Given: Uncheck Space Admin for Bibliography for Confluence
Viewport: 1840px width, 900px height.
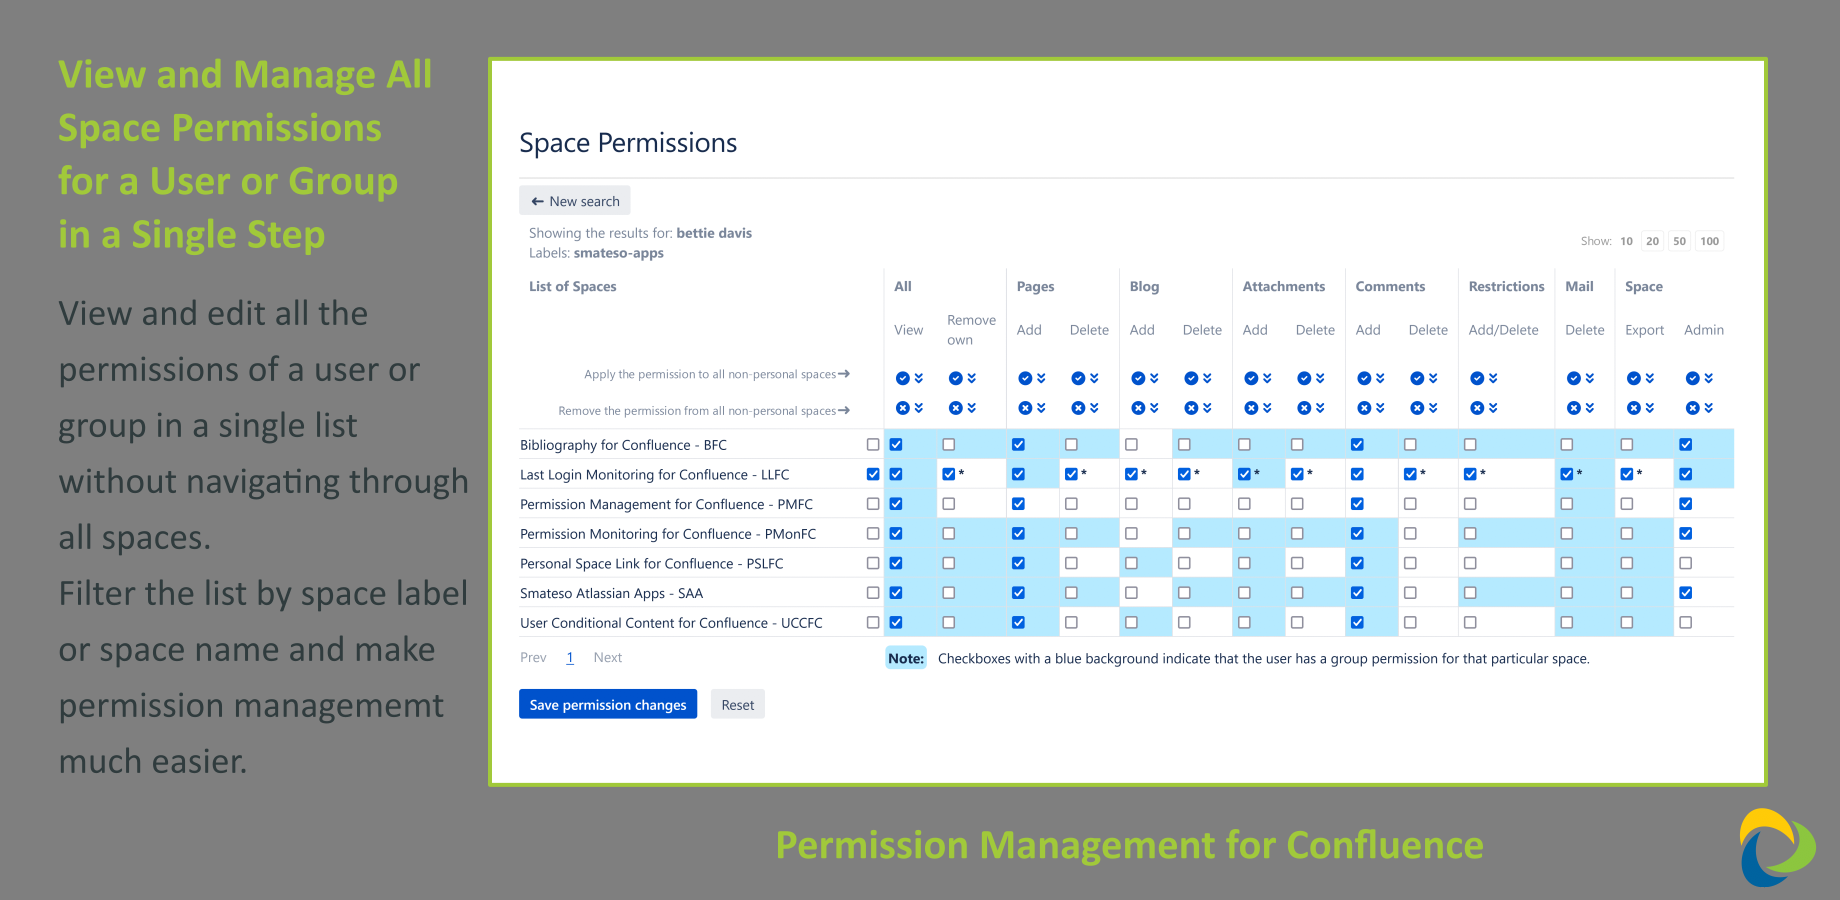Looking at the screenshot, I should coord(1686,444).
